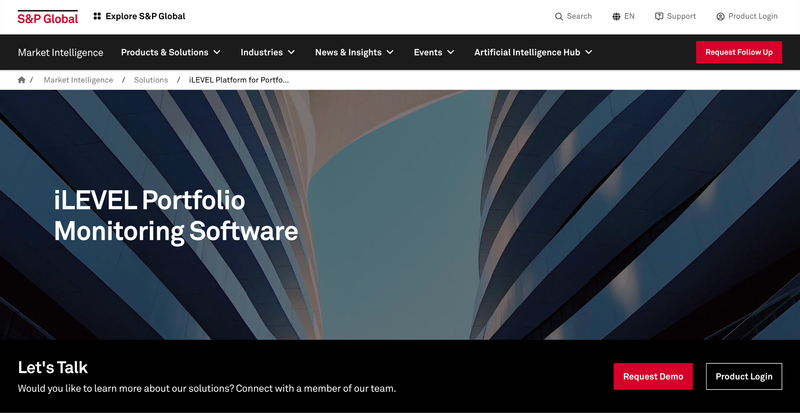800x413 pixels.
Task: Open the Product Login link in the header
Action: coord(753,16)
